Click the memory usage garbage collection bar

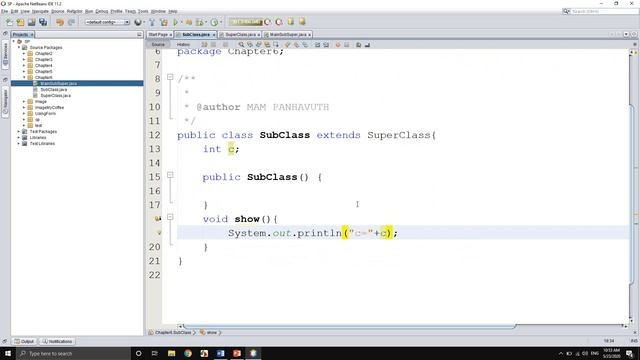pyautogui.click(x=246, y=22)
